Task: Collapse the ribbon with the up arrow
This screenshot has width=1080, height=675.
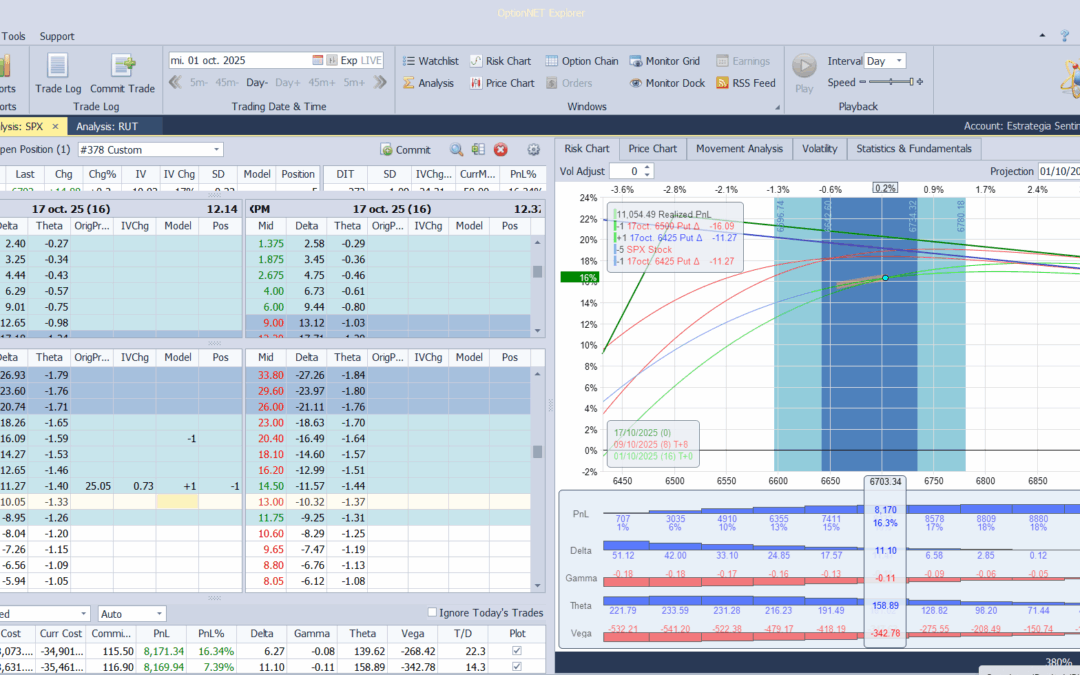Action: [1043, 36]
